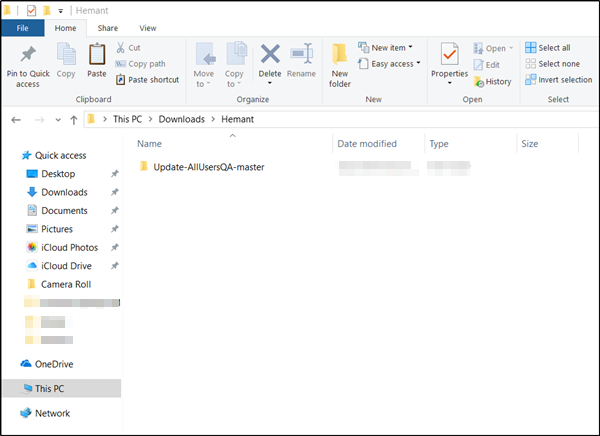Open iCloud Photos in navigation pane
Image resolution: width=600 pixels, height=436 pixels.
click(62, 247)
